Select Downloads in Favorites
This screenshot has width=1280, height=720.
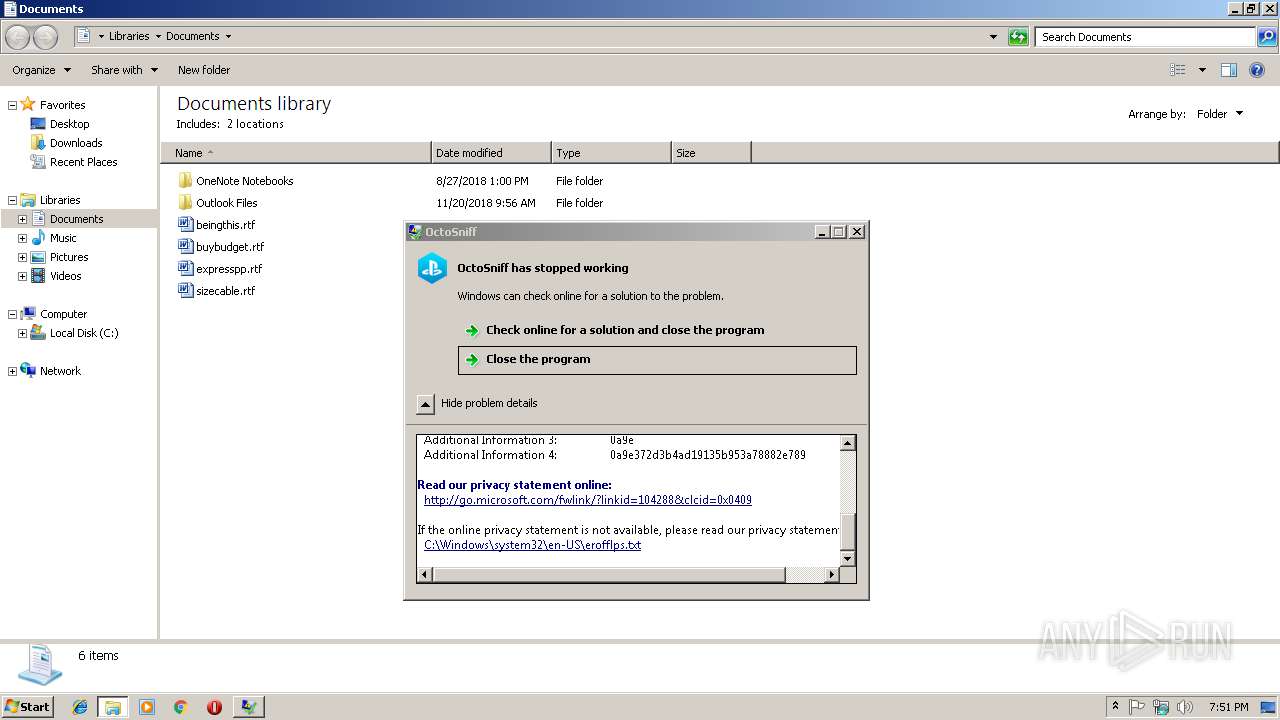[76, 143]
